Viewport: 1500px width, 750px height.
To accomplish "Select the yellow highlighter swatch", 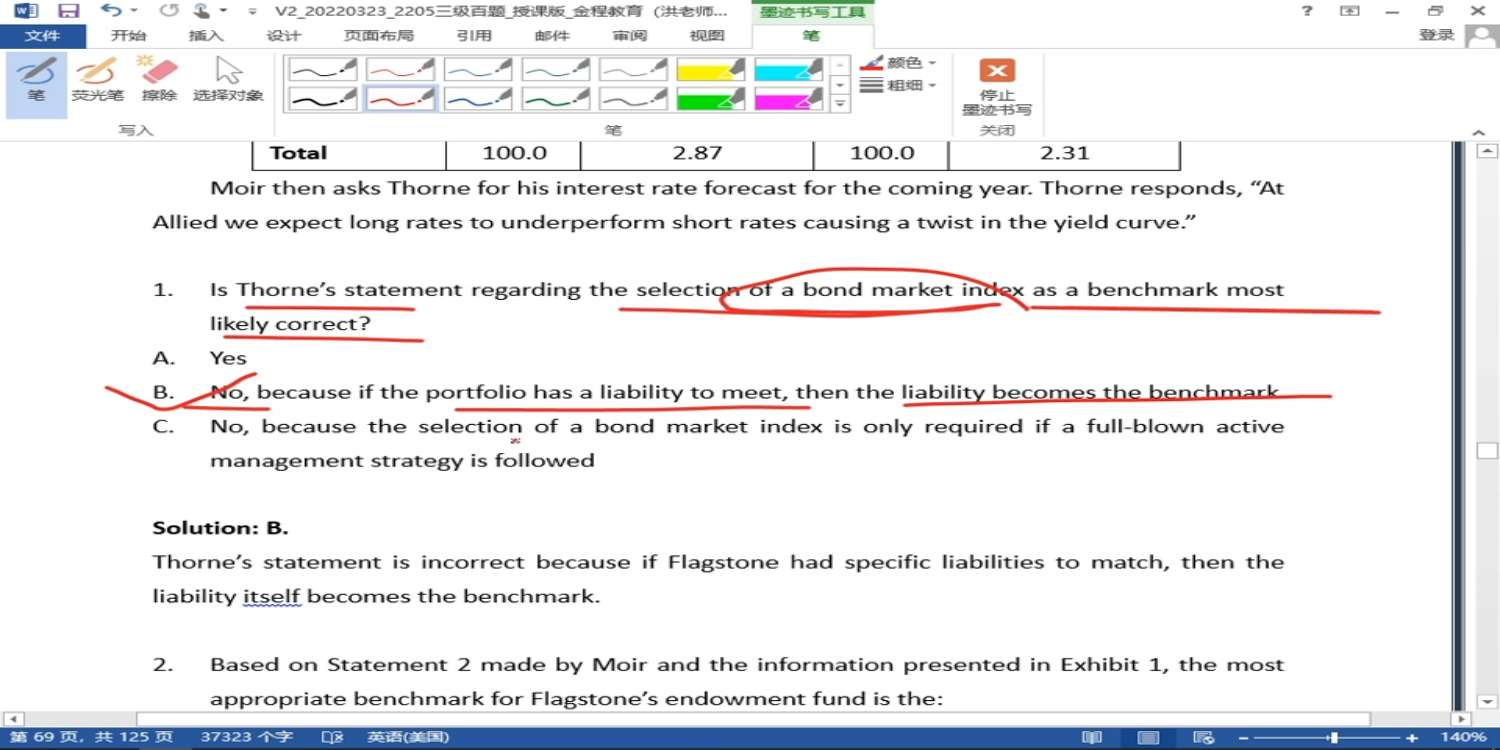I will point(710,69).
